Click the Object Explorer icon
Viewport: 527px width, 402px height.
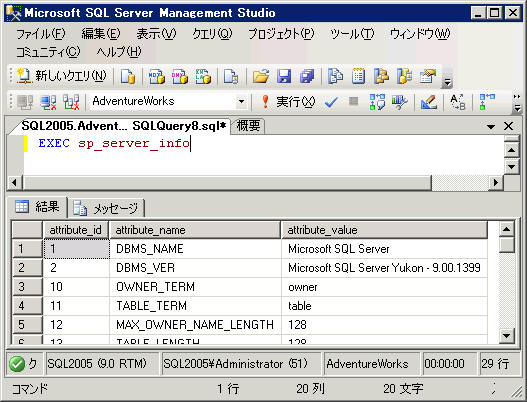tap(381, 76)
